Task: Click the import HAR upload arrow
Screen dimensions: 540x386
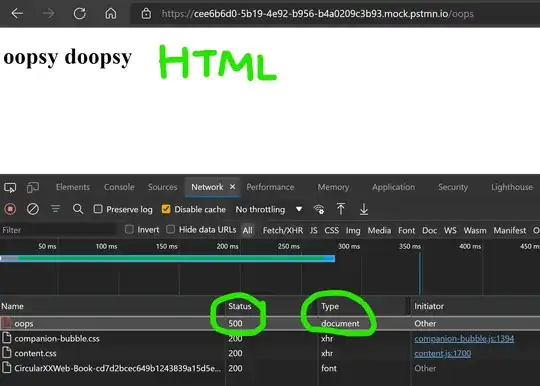Action: pos(341,209)
